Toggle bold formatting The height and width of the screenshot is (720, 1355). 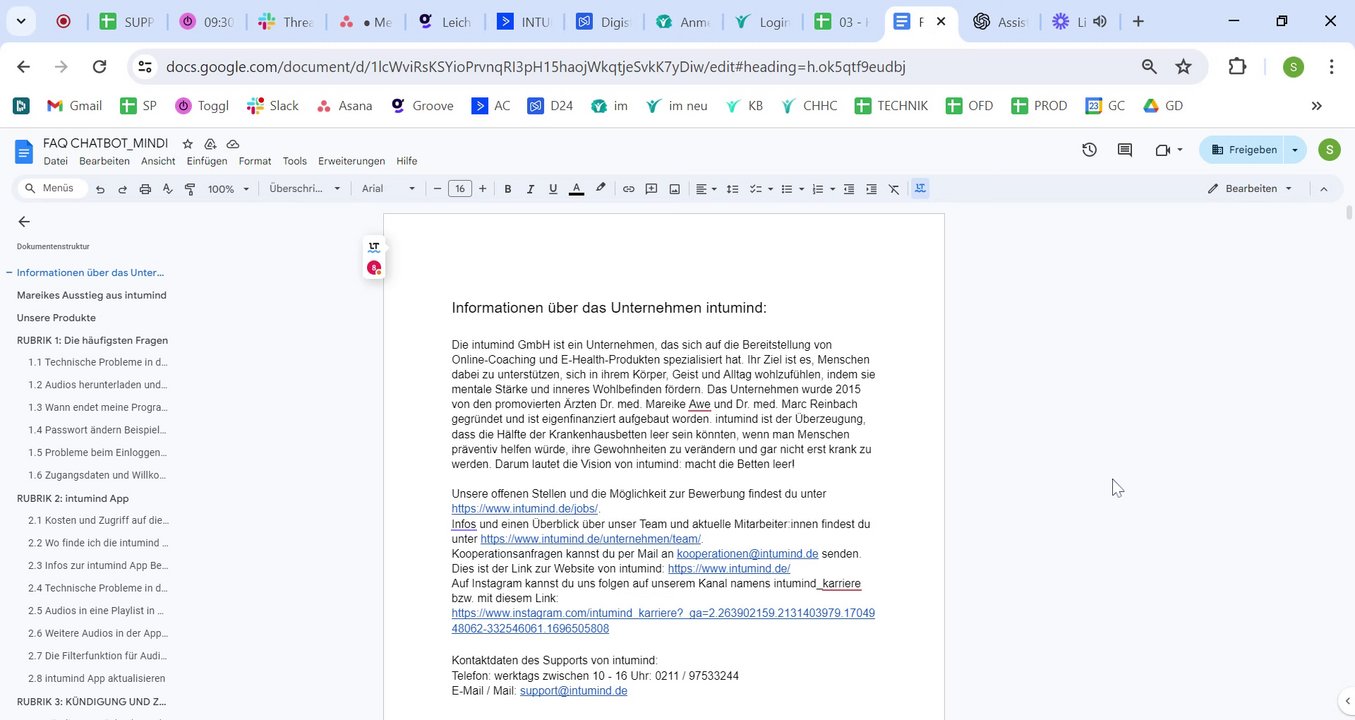(508, 189)
